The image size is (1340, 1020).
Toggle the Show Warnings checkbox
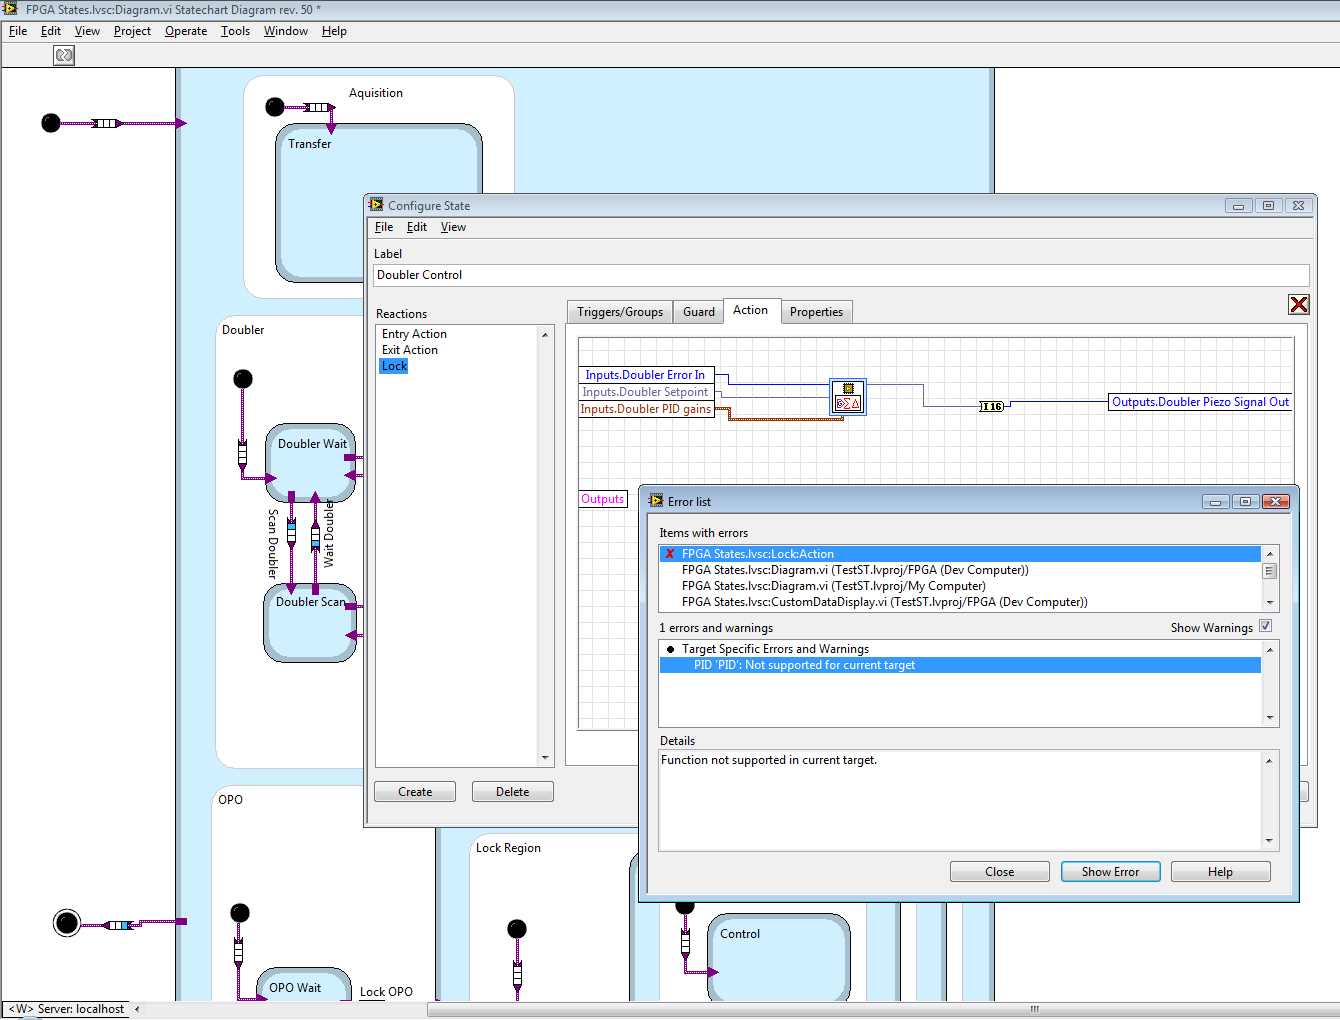1265,626
